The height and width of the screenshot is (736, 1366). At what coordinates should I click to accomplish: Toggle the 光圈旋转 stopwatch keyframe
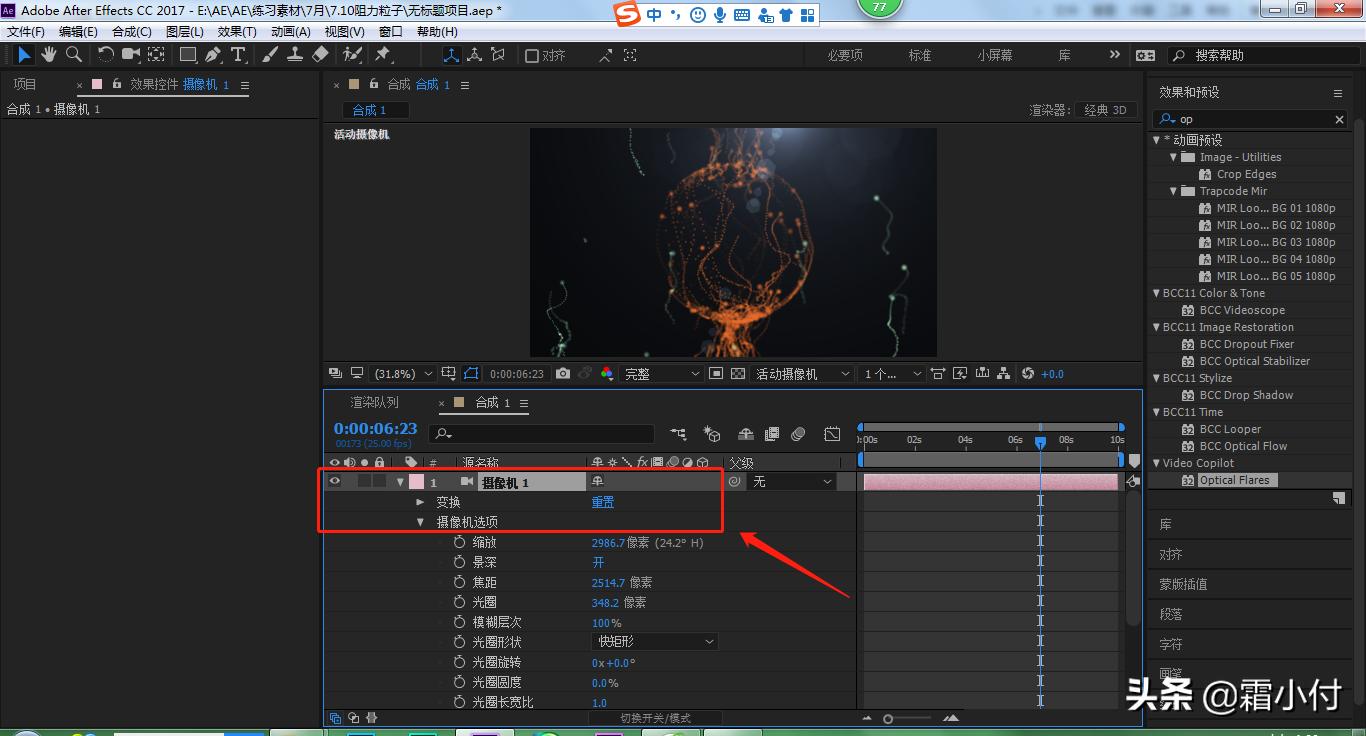point(460,662)
